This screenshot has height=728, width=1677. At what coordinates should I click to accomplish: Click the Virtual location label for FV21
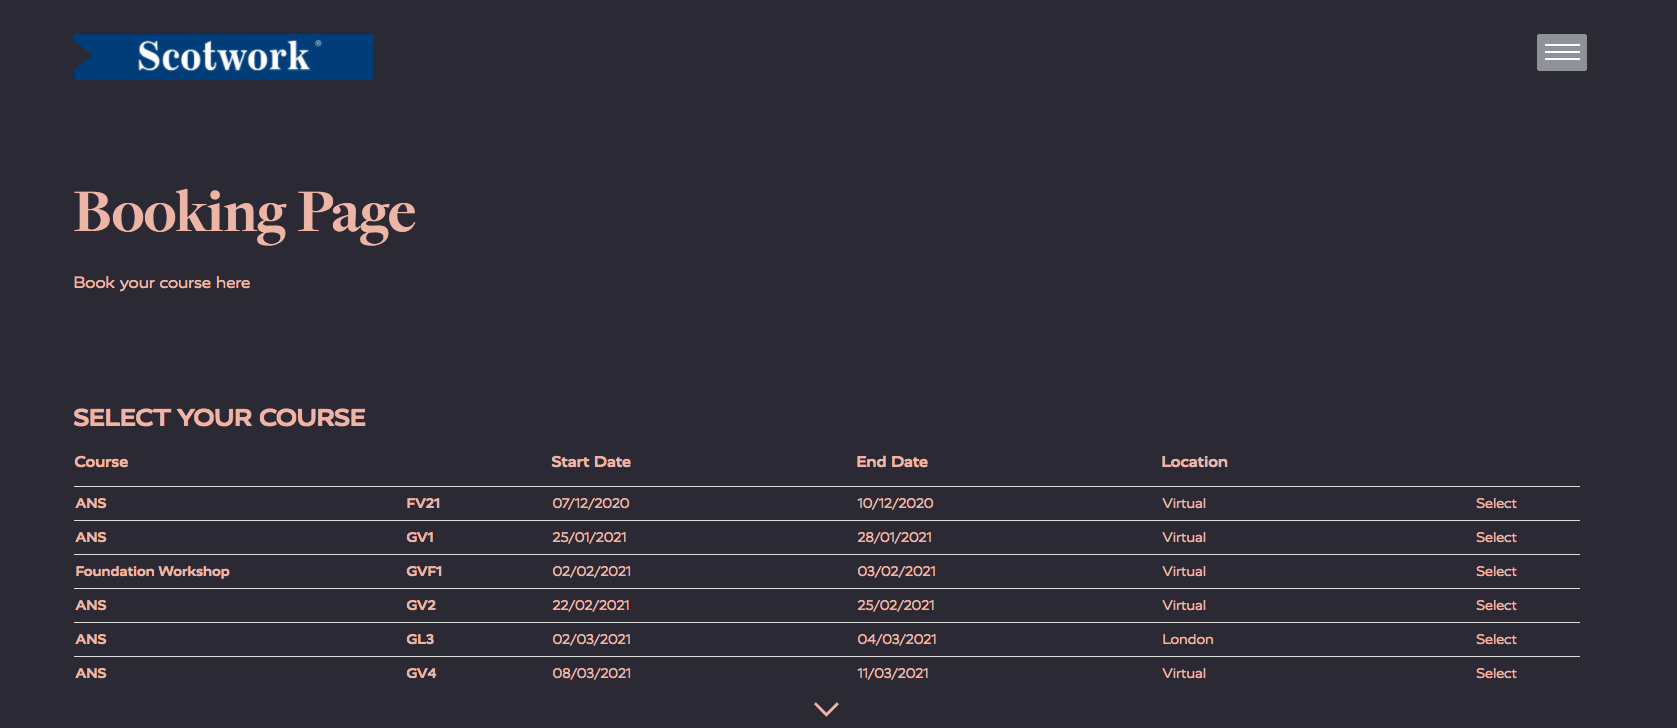1184,503
